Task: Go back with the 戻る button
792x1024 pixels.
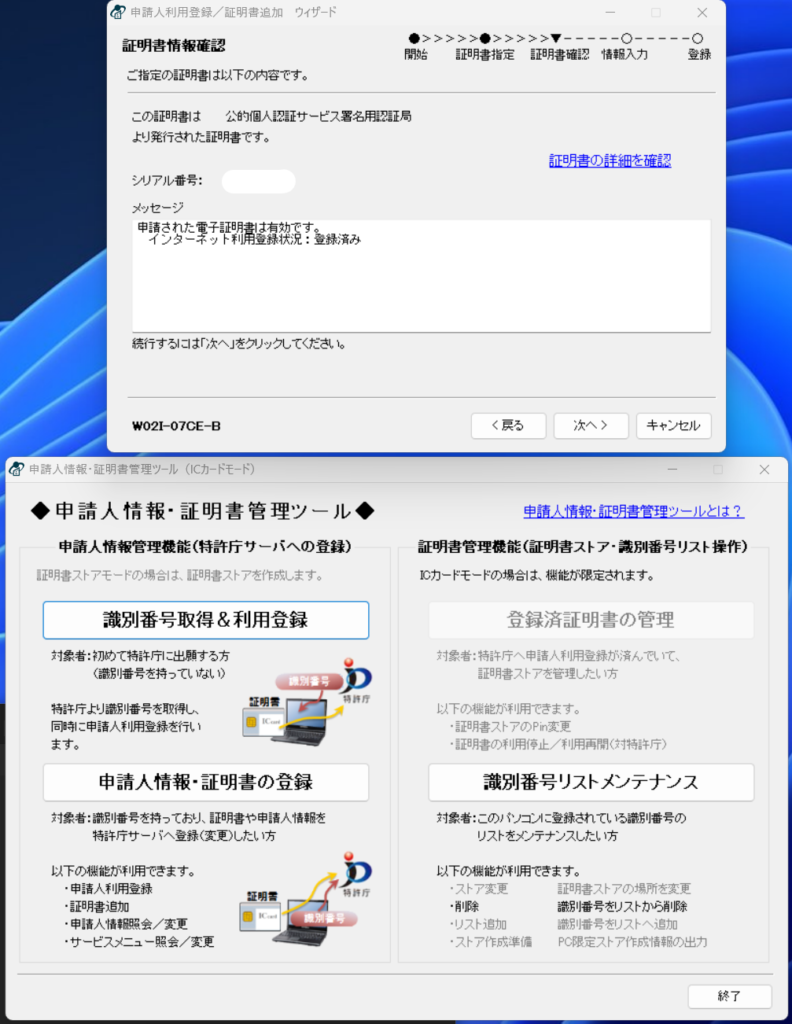Action: (508, 425)
